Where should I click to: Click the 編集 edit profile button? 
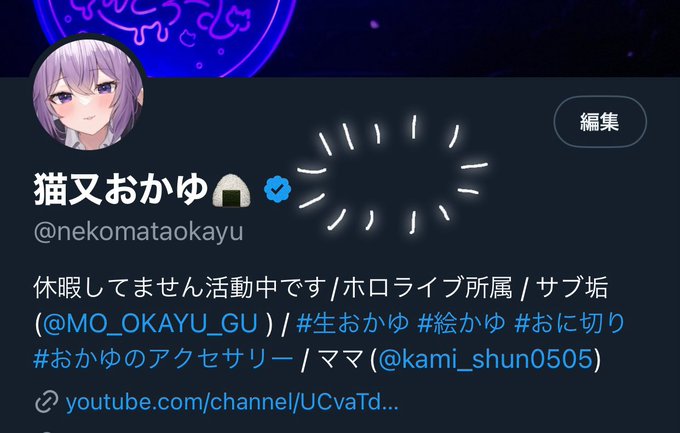600,122
